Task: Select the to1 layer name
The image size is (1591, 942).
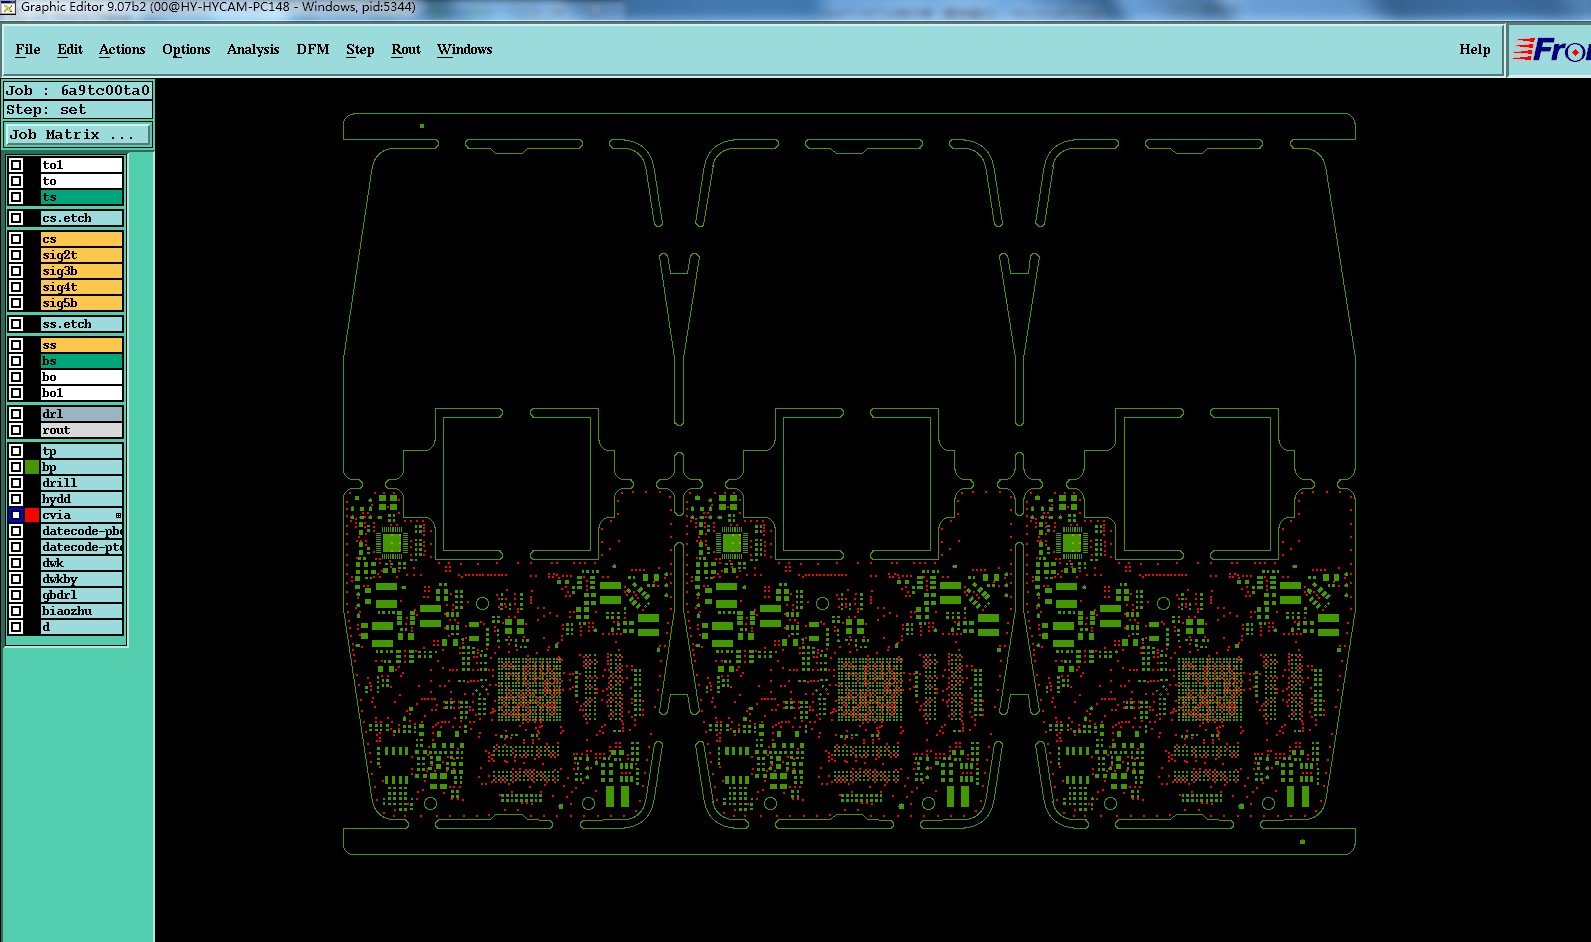Action: click(x=82, y=165)
